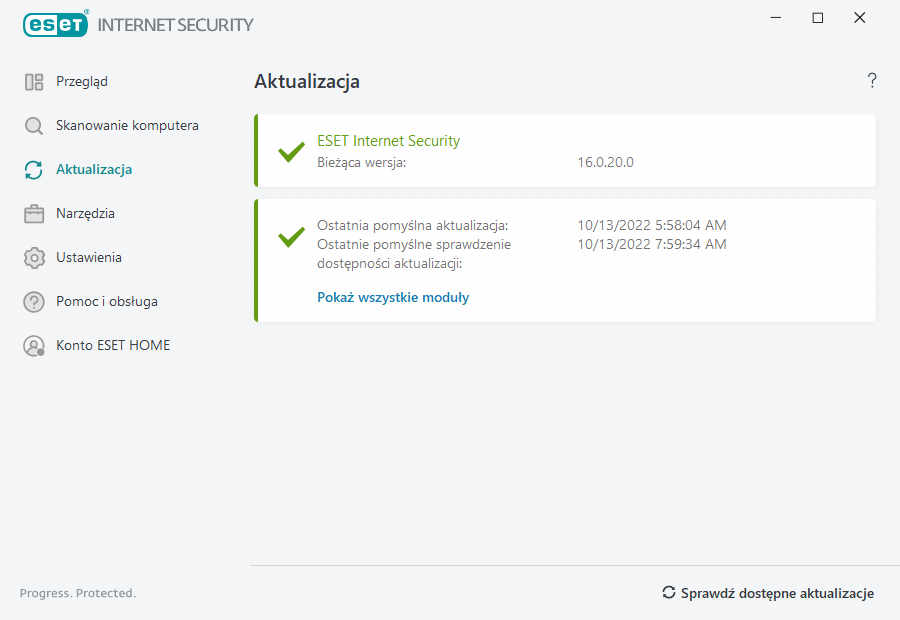Viewport: 900px width, 620px height.
Task: Show all modules via Pokaż wszystkie moduły
Action: 393,297
